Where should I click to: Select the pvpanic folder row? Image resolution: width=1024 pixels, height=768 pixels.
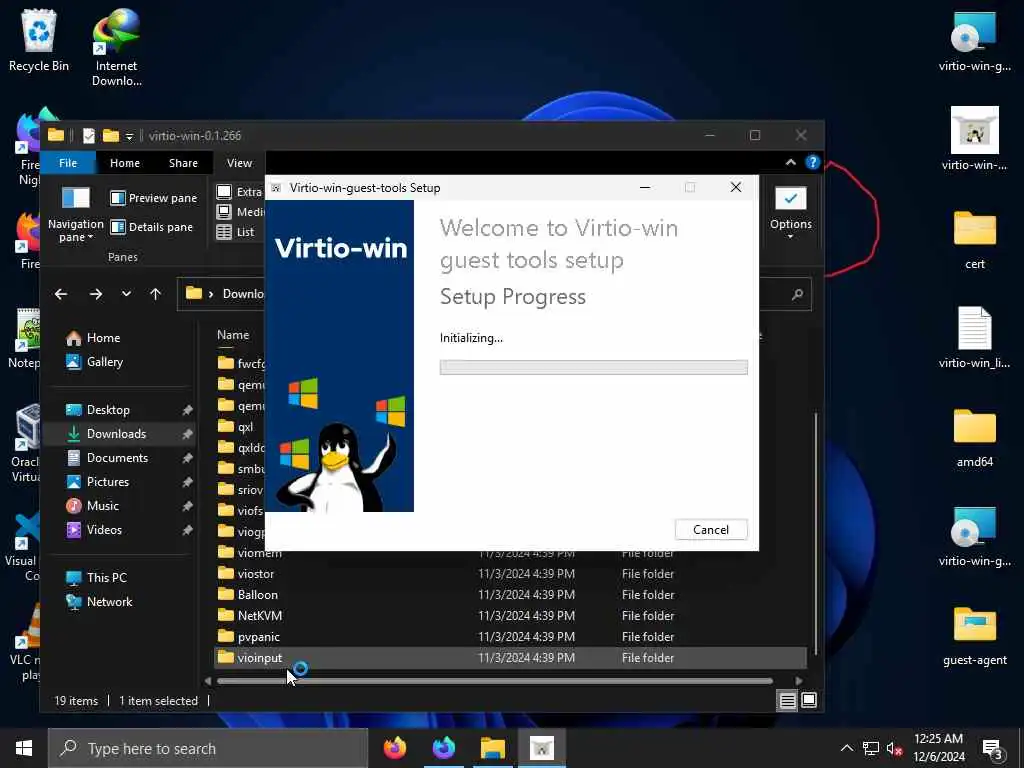coord(511,637)
